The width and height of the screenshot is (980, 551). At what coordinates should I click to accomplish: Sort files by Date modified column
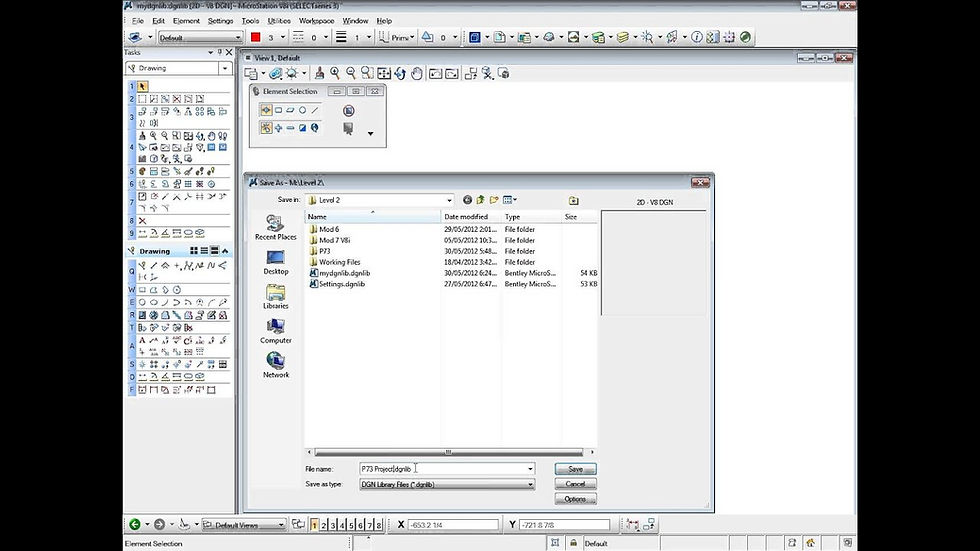pos(471,217)
